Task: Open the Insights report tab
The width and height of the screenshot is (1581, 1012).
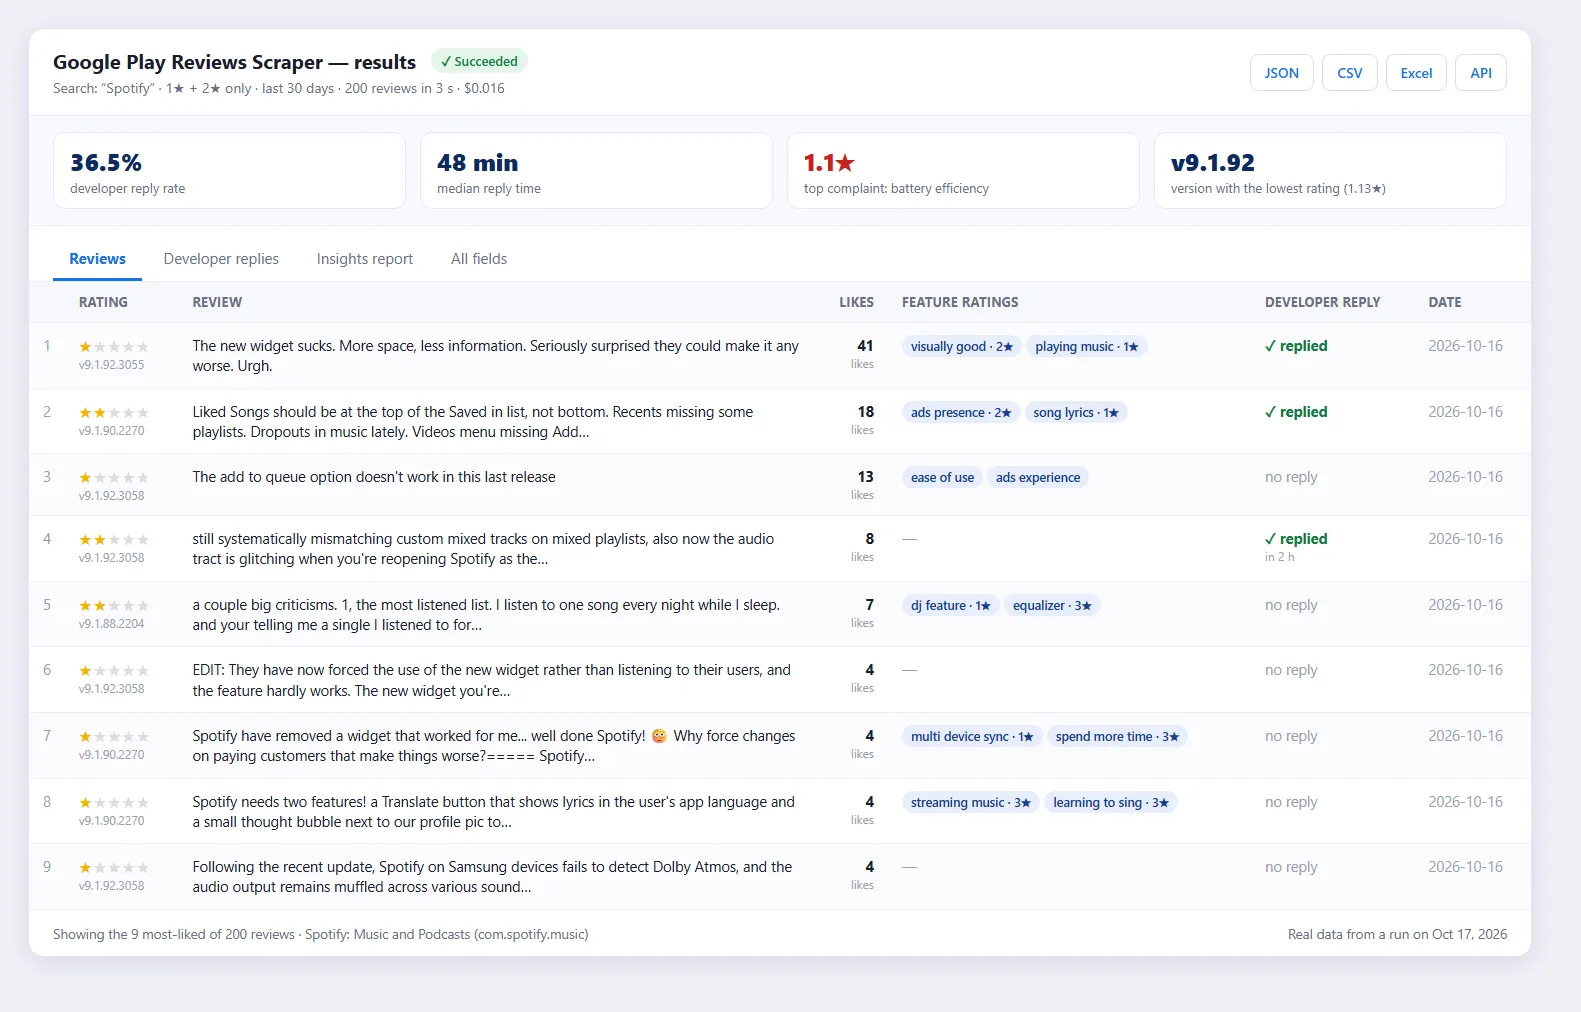Action: click(x=365, y=259)
